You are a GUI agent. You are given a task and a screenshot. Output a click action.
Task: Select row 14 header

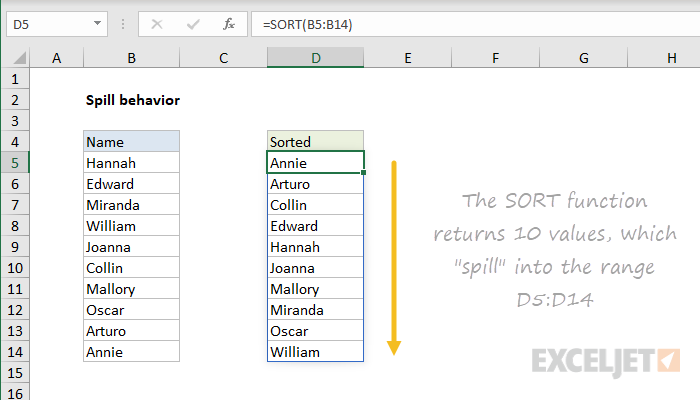pyautogui.click(x=15, y=352)
